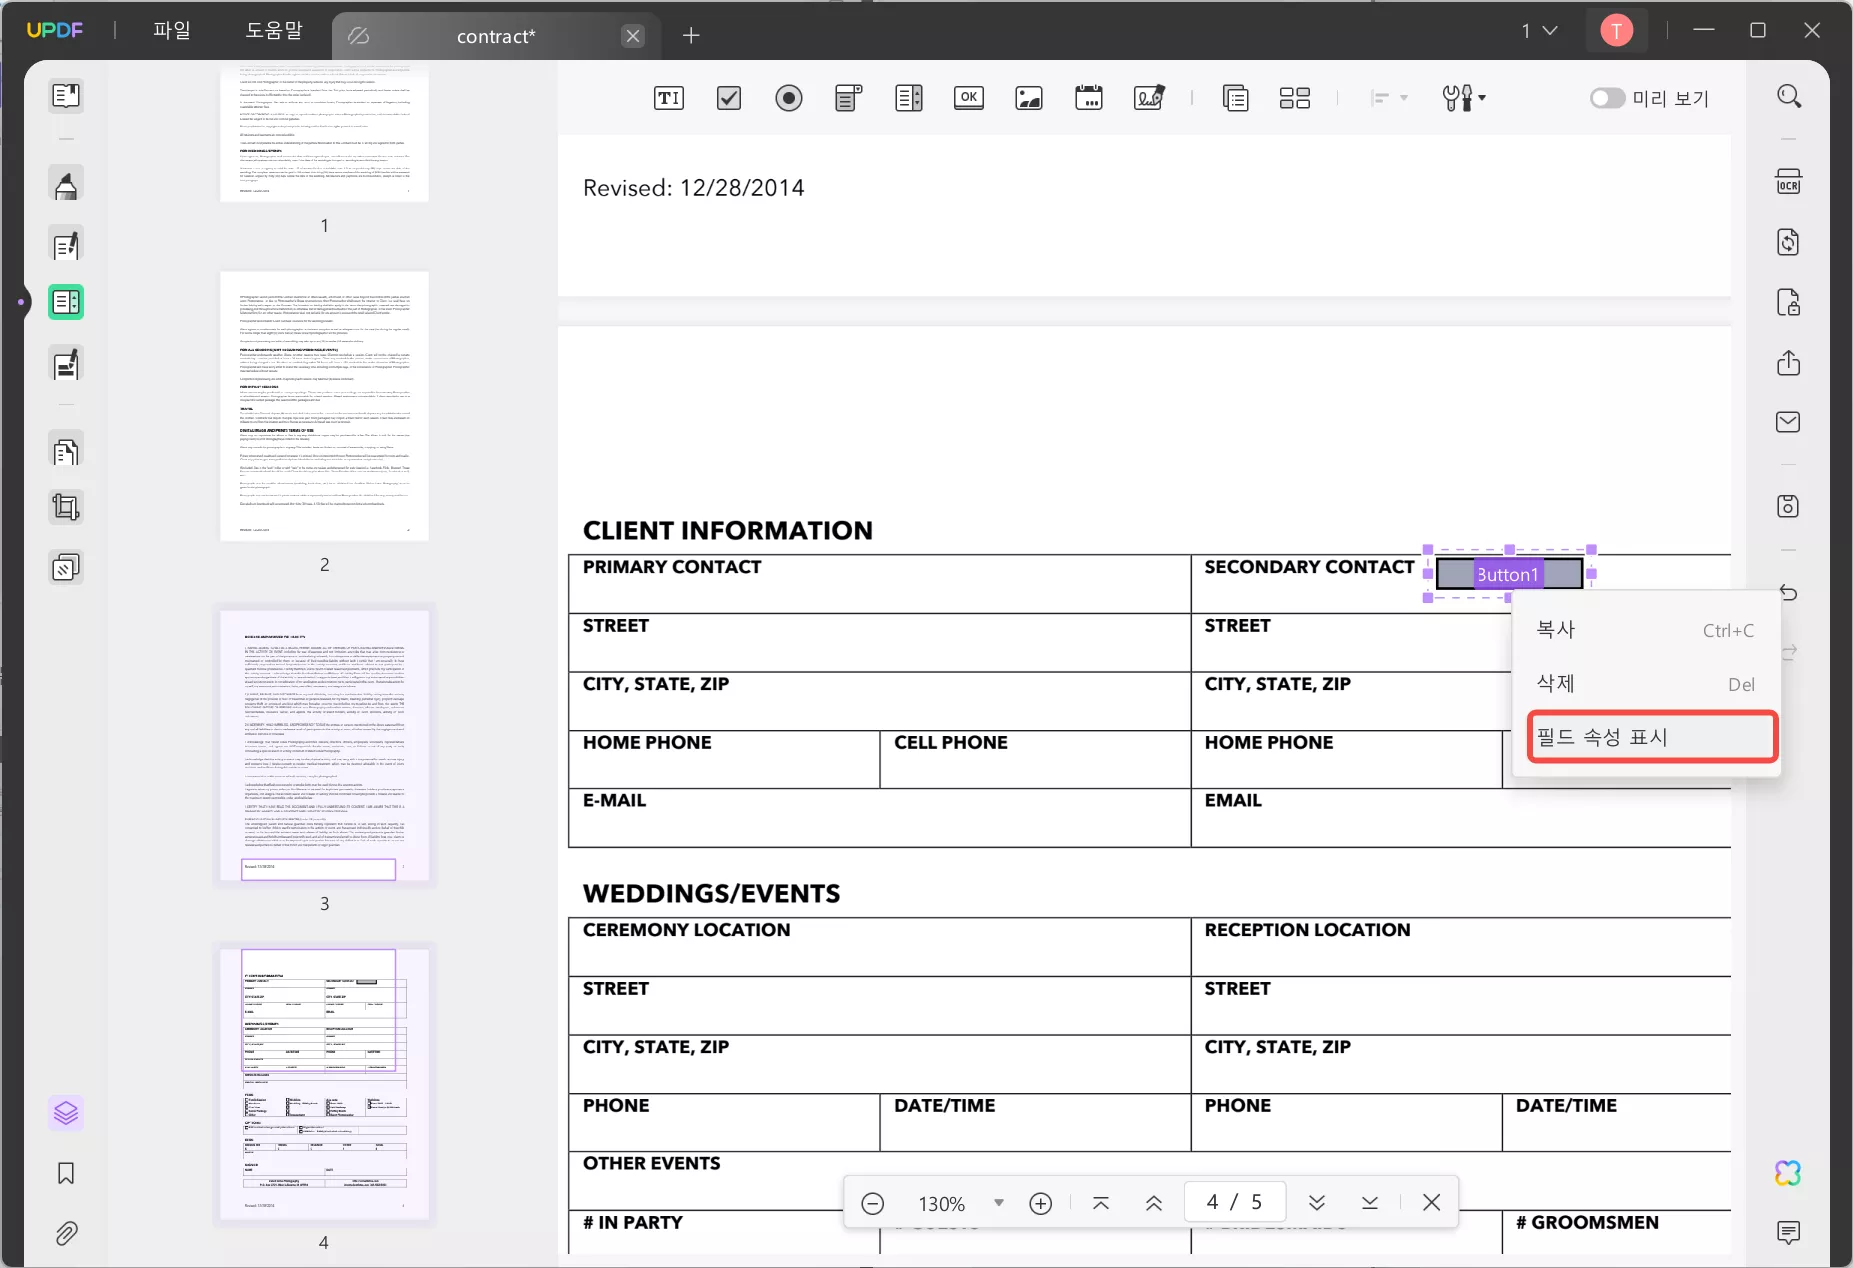Switch to the contract* tab
Viewport: 1853px width, 1268px height.
pos(495,37)
